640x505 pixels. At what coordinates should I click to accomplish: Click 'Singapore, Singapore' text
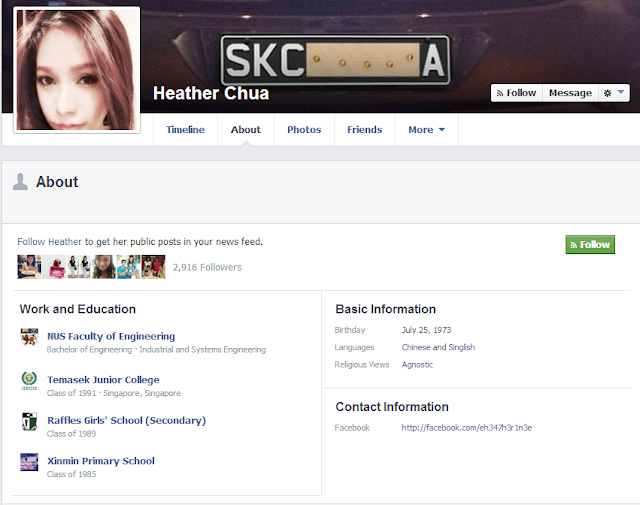pyautogui.click(x=142, y=393)
